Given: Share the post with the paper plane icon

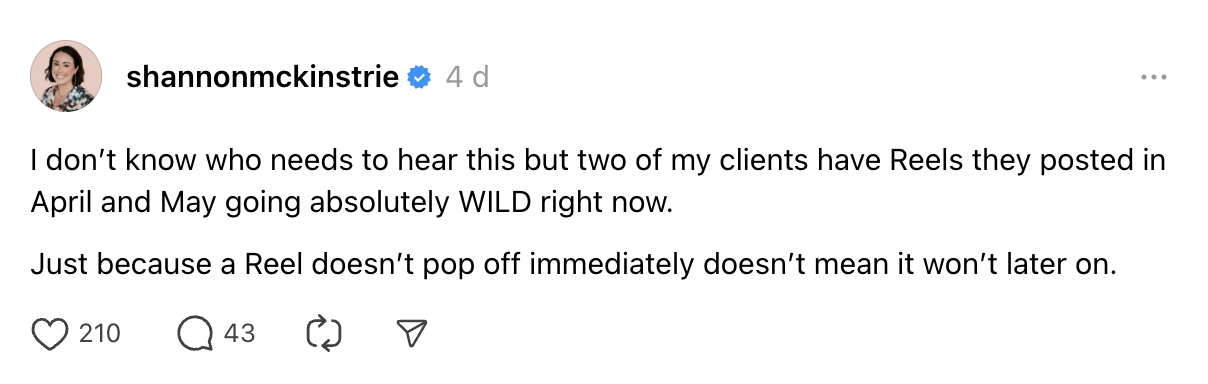Looking at the screenshot, I should (x=413, y=333).
